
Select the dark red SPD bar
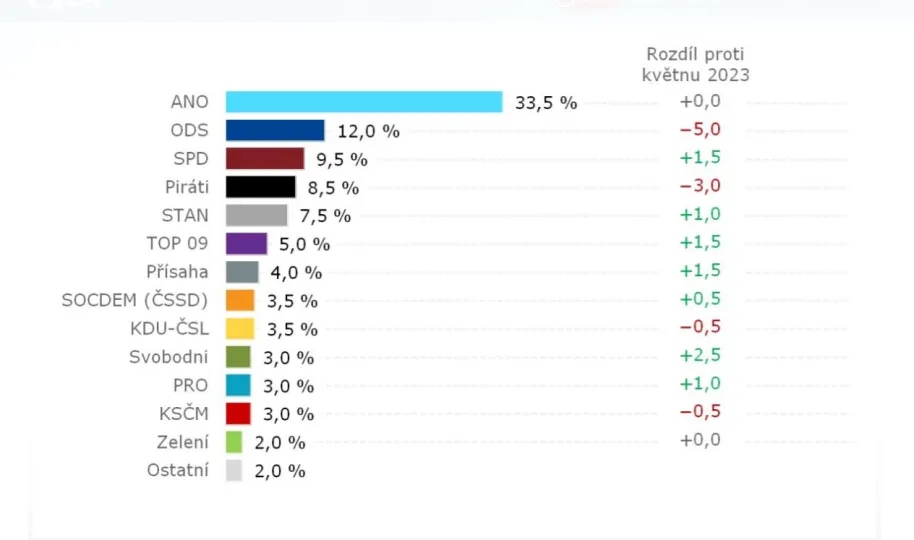(265, 159)
